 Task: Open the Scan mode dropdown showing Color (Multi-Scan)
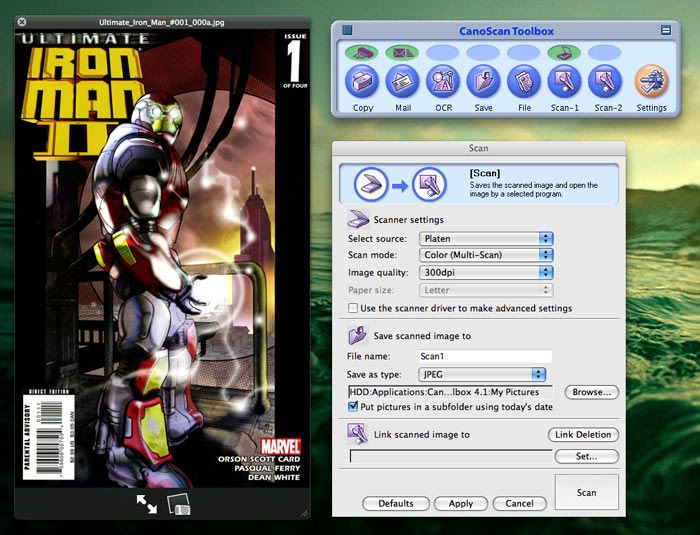point(486,255)
